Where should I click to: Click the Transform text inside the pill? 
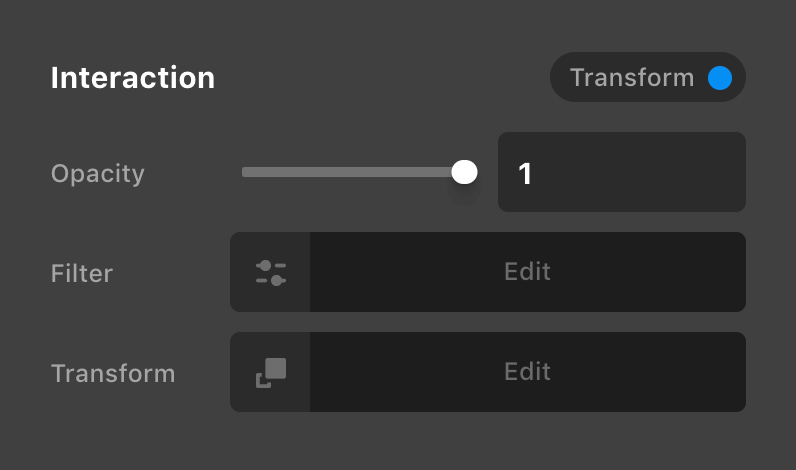click(x=631, y=78)
